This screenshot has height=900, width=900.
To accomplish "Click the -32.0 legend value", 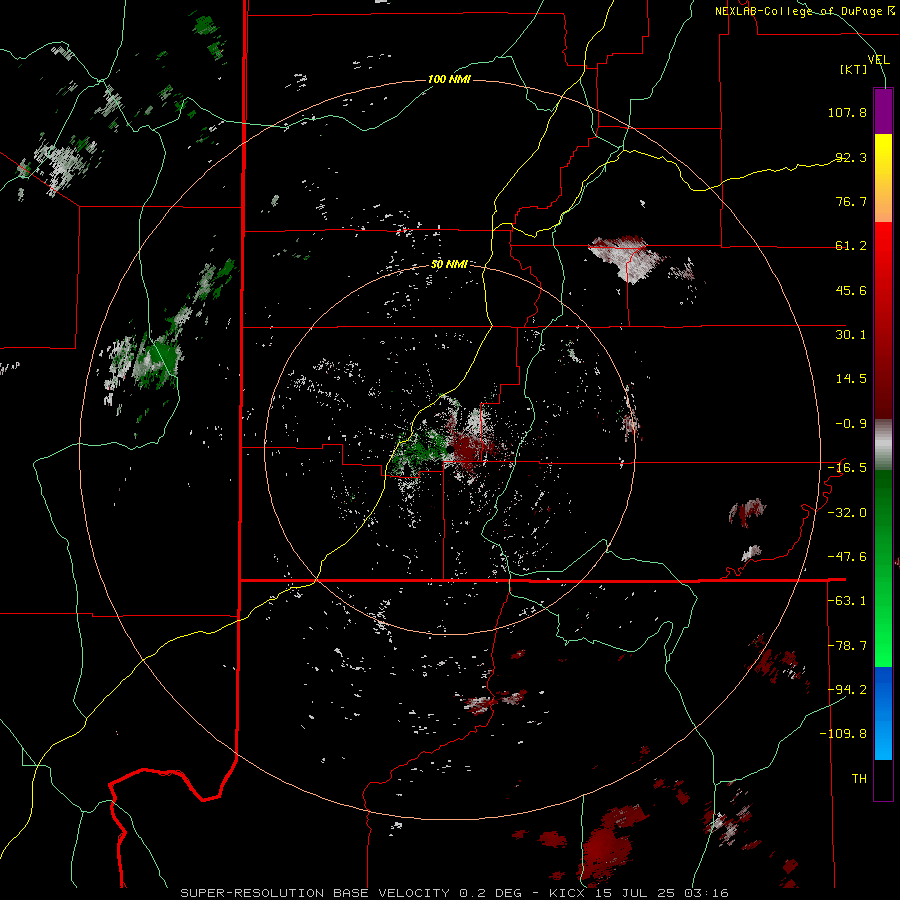I will point(847,513).
